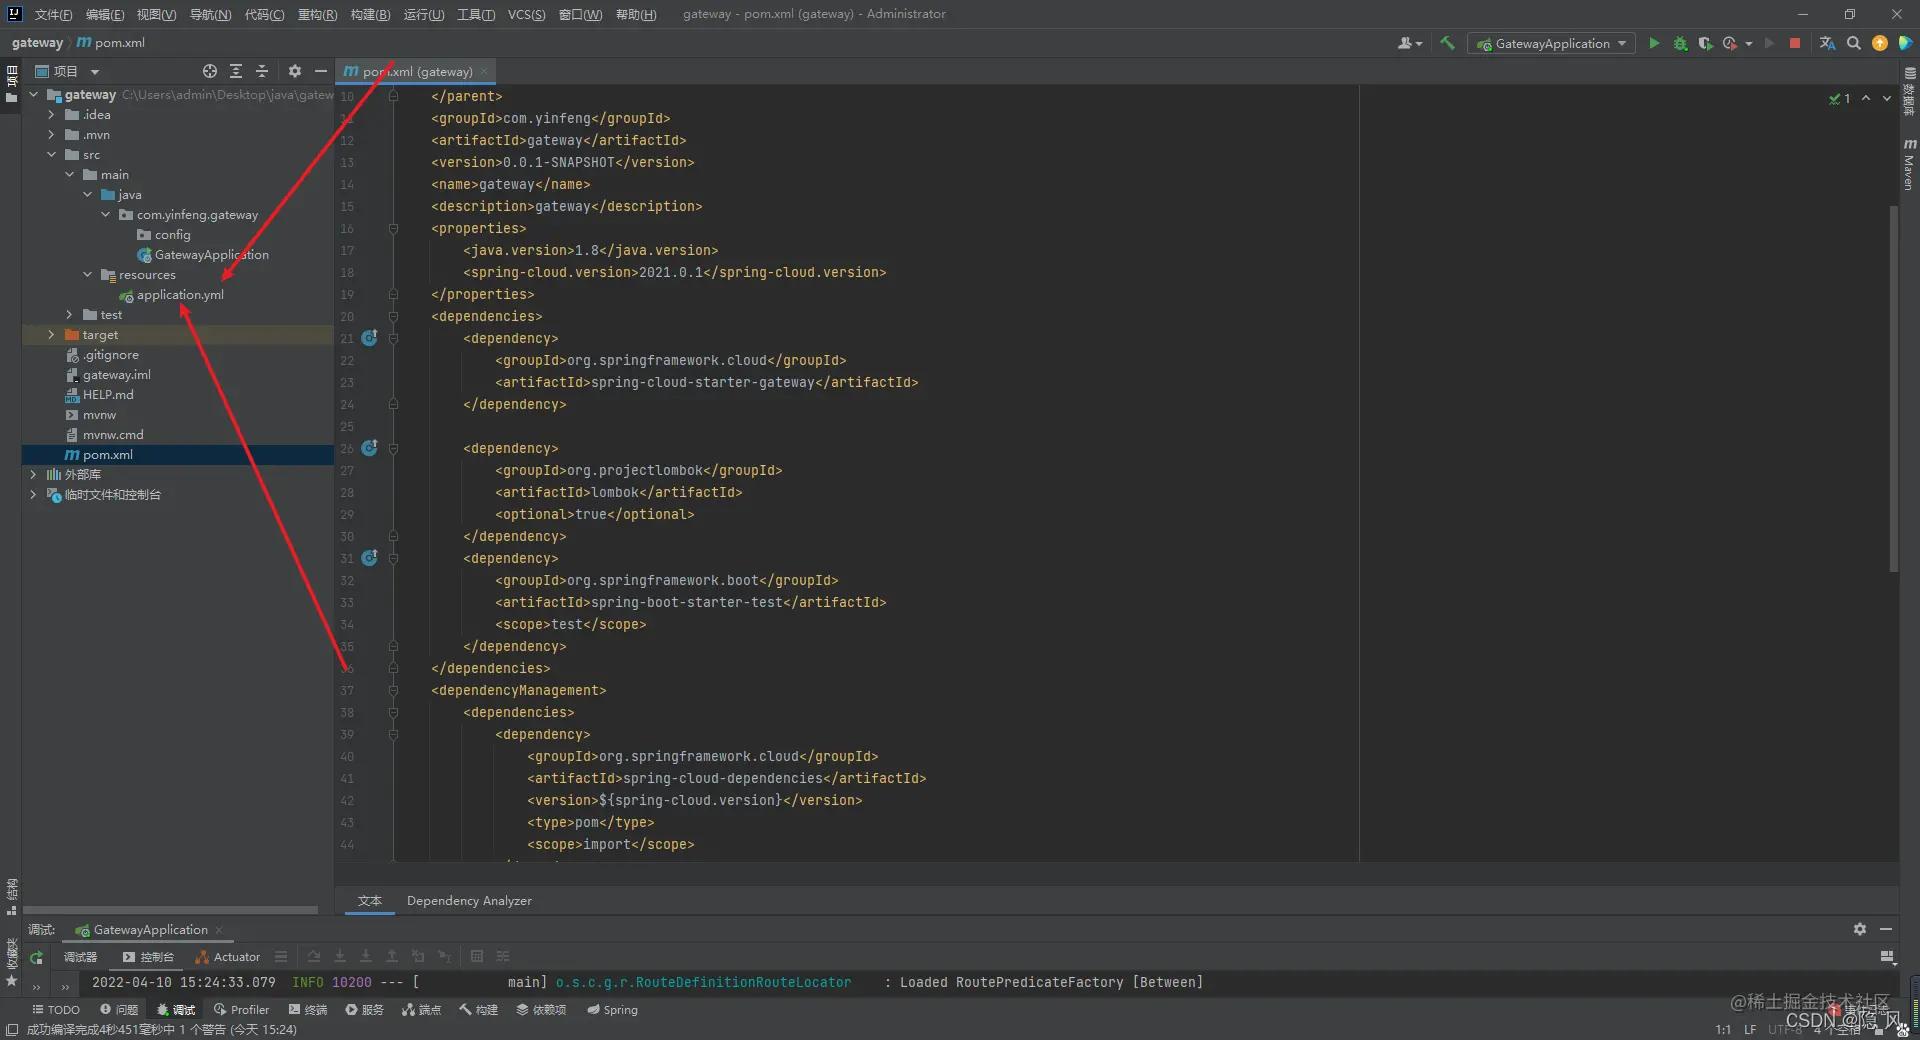Close the pom.xml (gateway) editor tab
The width and height of the screenshot is (1920, 1040).
(x=484, y=71)
